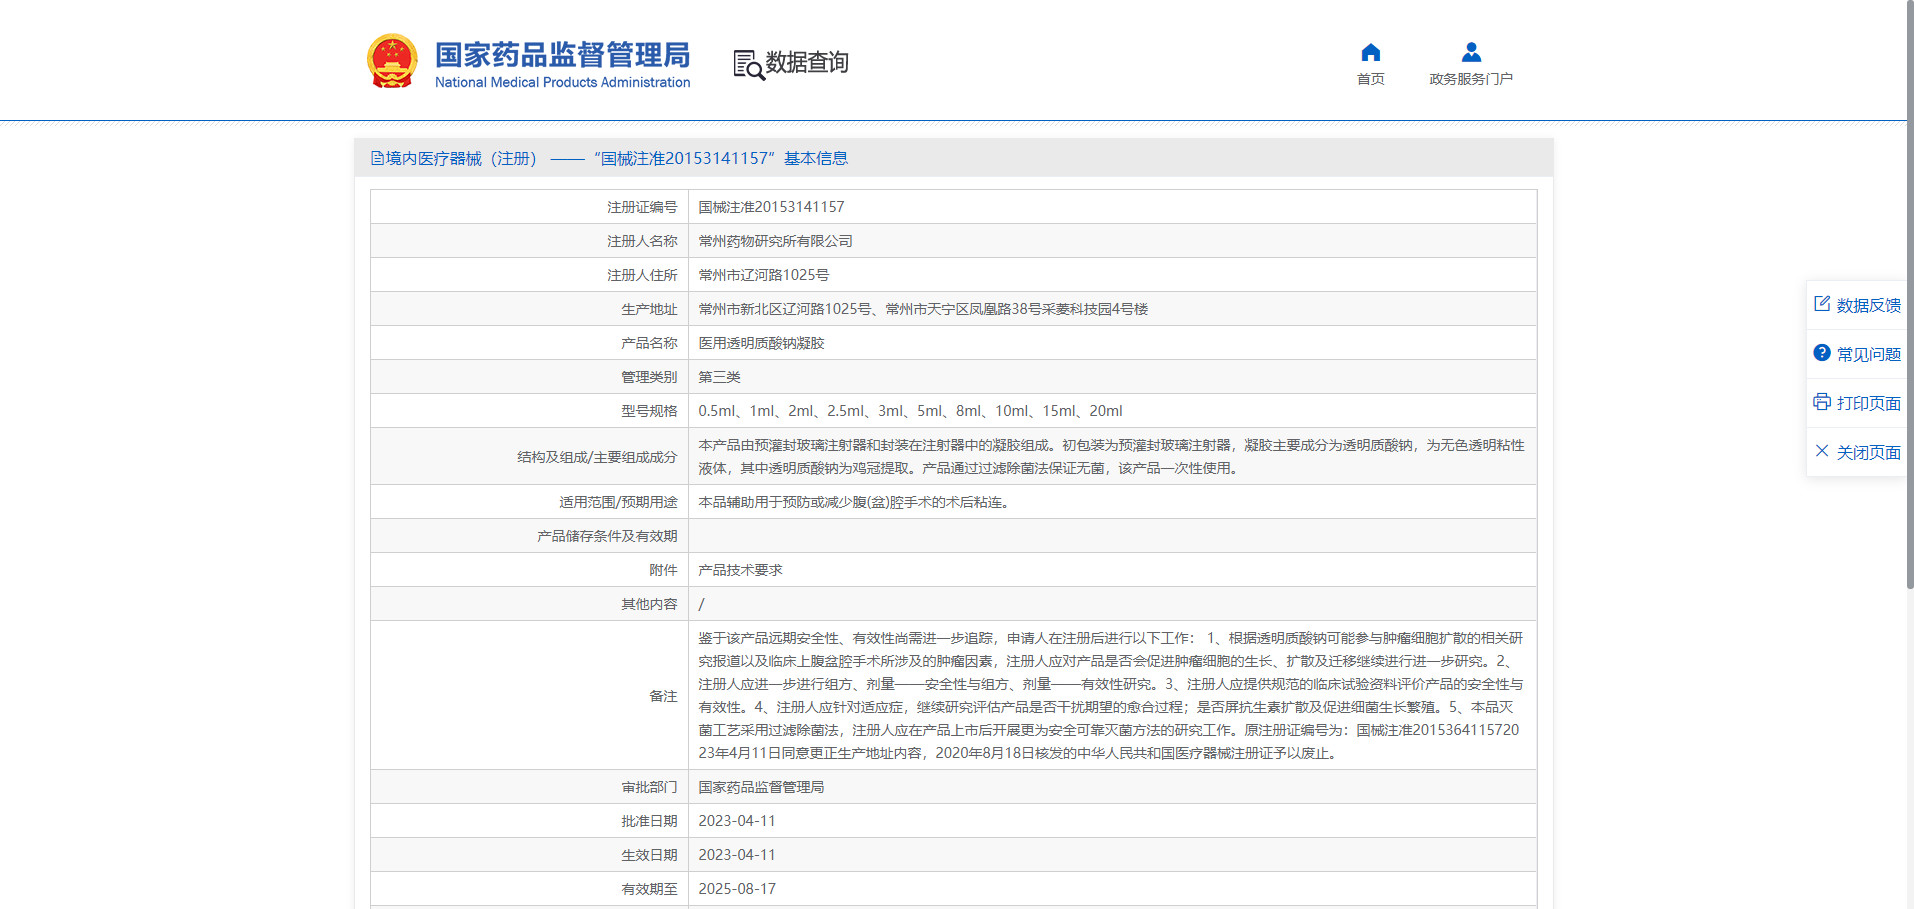The width and height of the screenshot is (1914, 909).
Task: Click the 附件 label
Action: click(x=663, y=570)
